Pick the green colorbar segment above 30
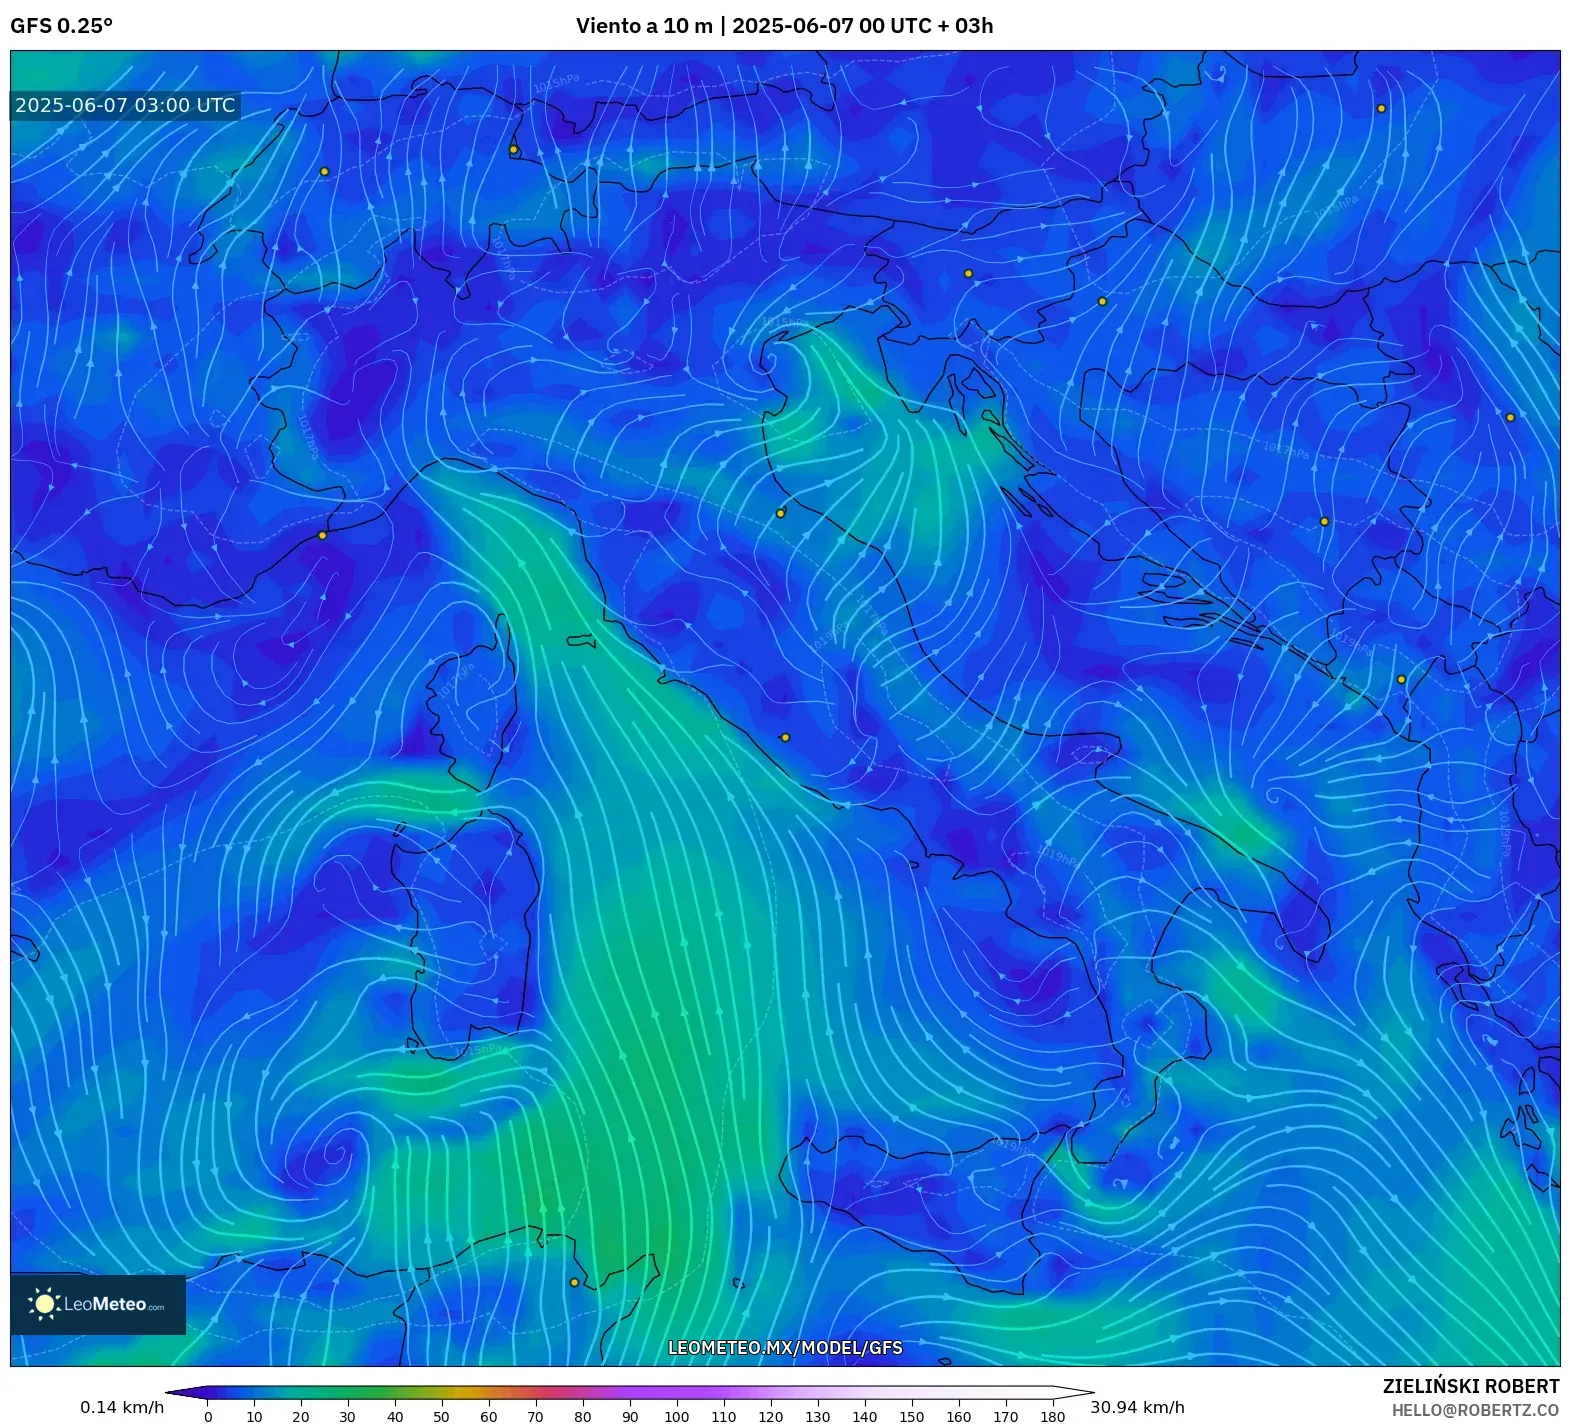 coord(348,1392)
